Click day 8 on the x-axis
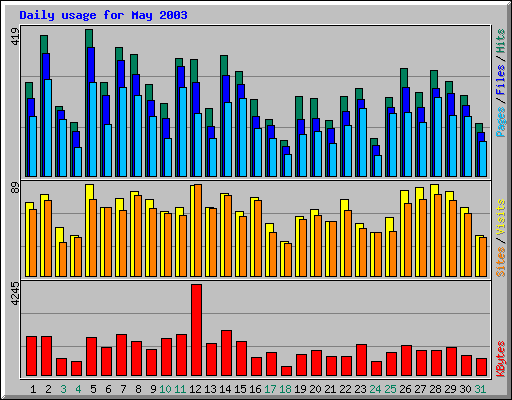This screenshot has width=512, height=400. (138, 389)
